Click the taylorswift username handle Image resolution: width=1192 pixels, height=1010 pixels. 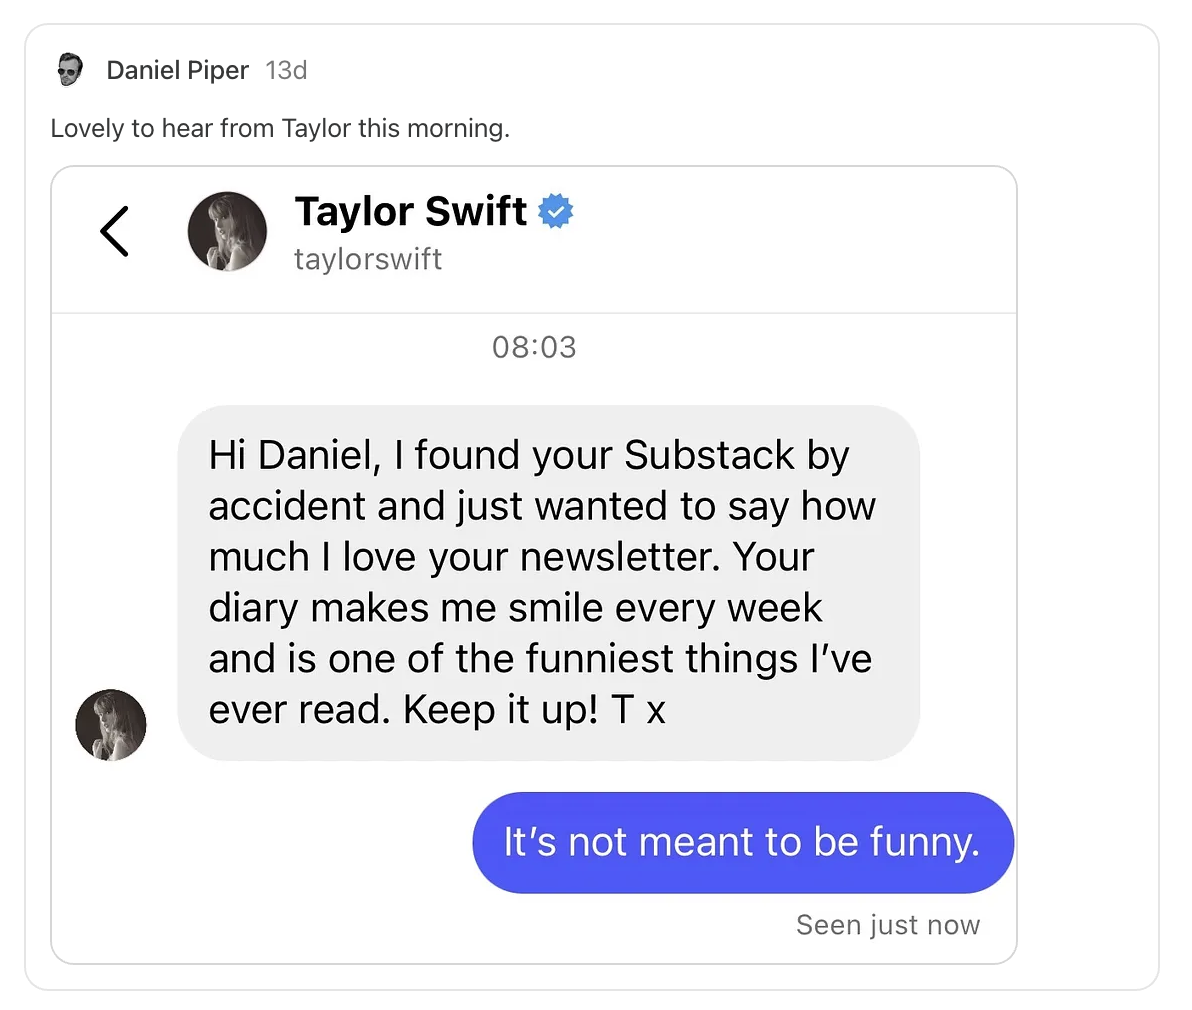tap(367, 259)
